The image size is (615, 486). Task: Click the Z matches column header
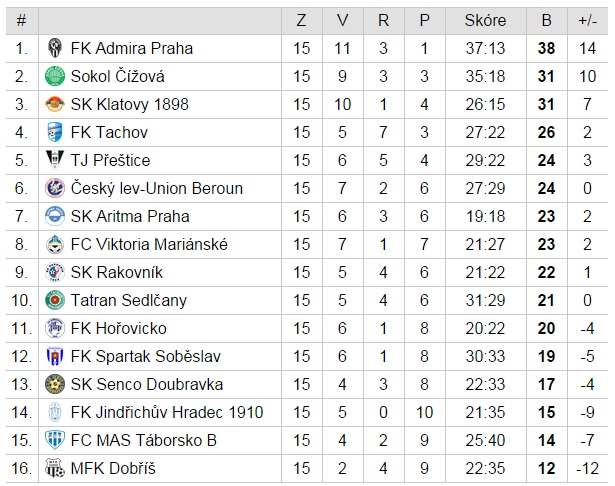point(301,20)
